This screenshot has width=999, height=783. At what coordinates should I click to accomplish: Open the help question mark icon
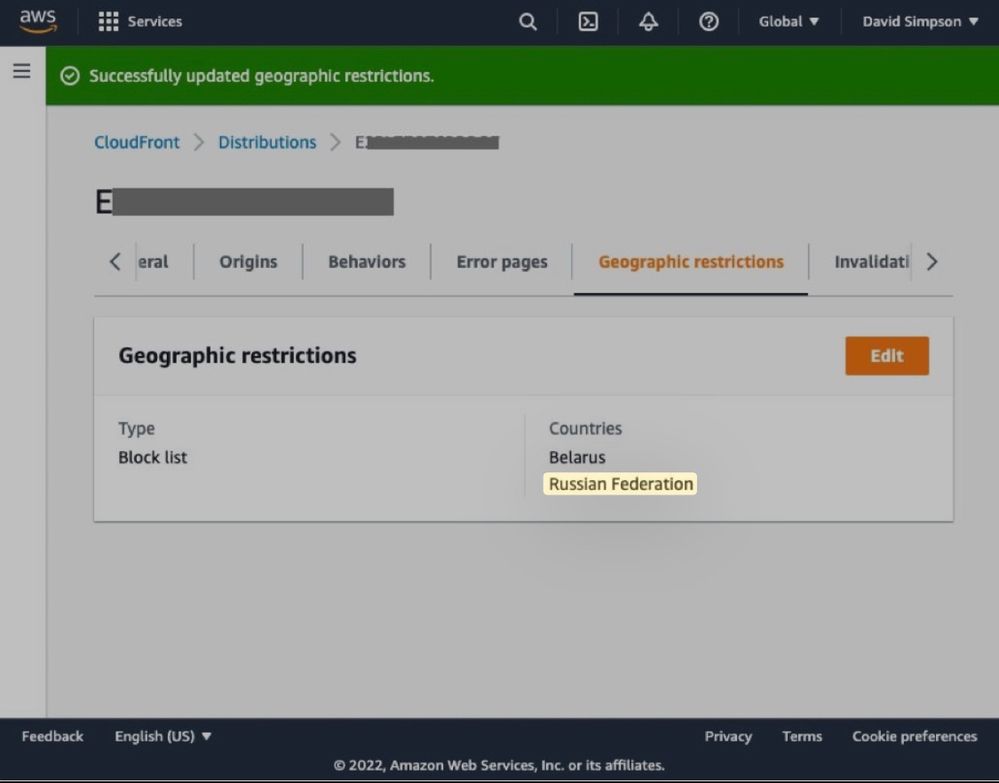coord(708,22)
